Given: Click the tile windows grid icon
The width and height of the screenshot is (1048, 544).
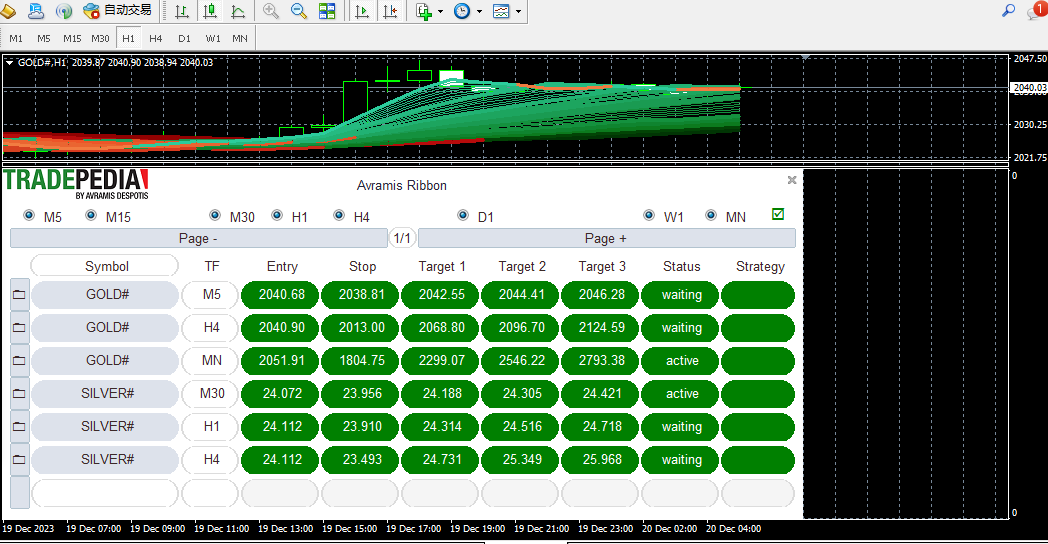Looking at the screenshot, I should point(327,11).
